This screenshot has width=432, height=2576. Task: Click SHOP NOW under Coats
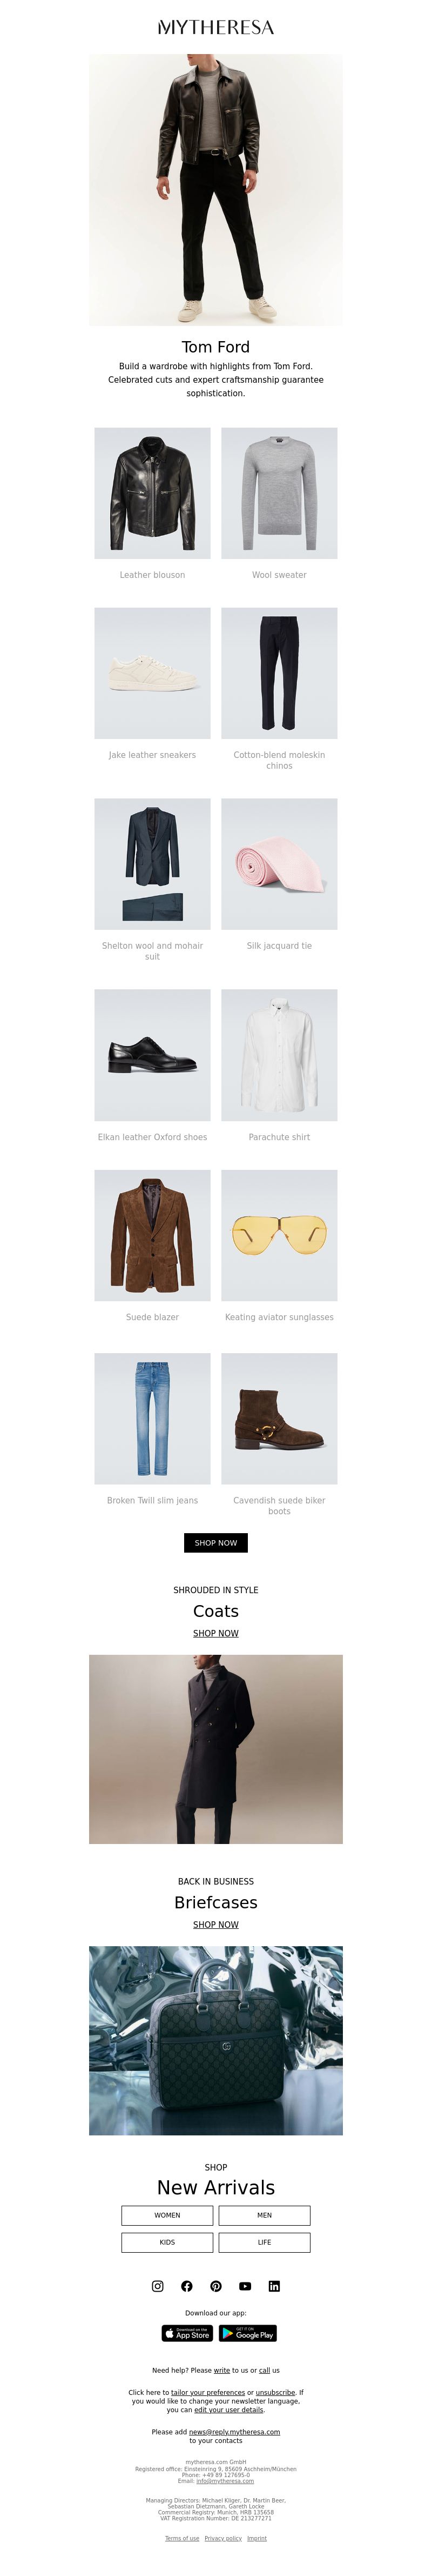tap(216, 1633)
